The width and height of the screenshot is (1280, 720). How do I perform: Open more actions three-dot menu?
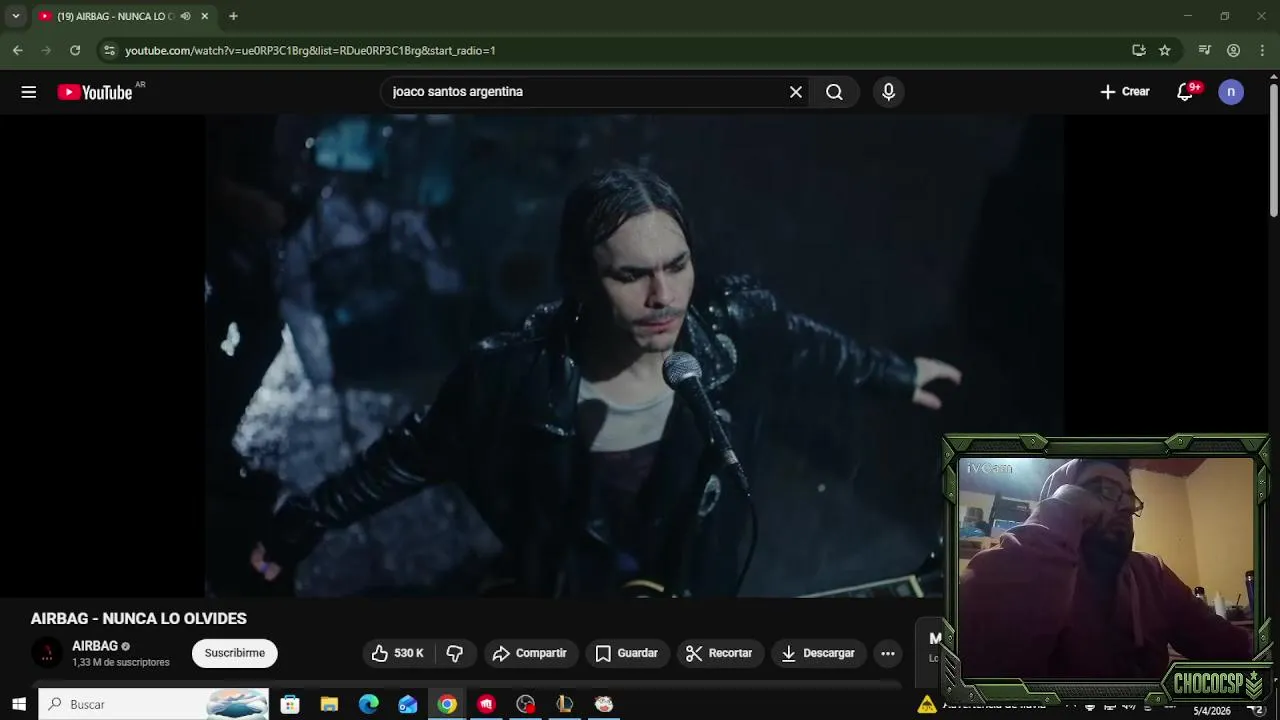pos(888,653)
